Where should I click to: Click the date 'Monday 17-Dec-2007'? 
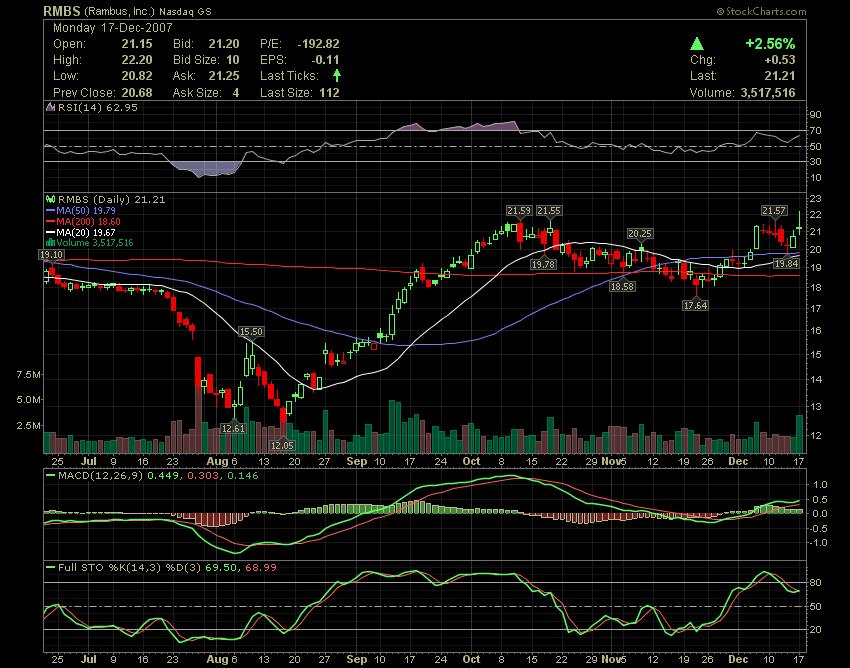[113, 28]
